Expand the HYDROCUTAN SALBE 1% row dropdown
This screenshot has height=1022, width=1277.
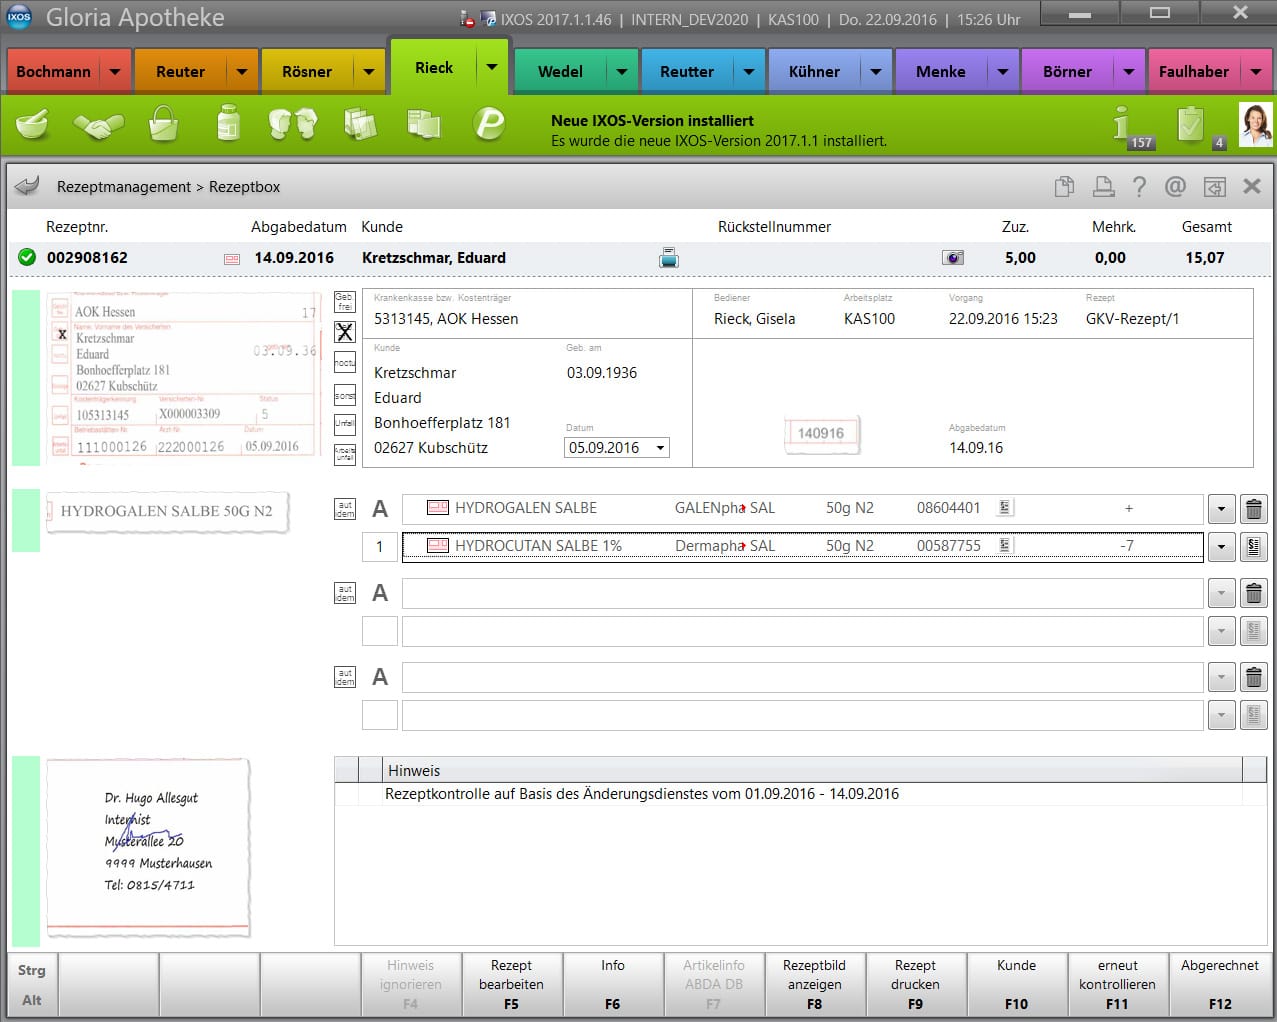coord(1221,547)
